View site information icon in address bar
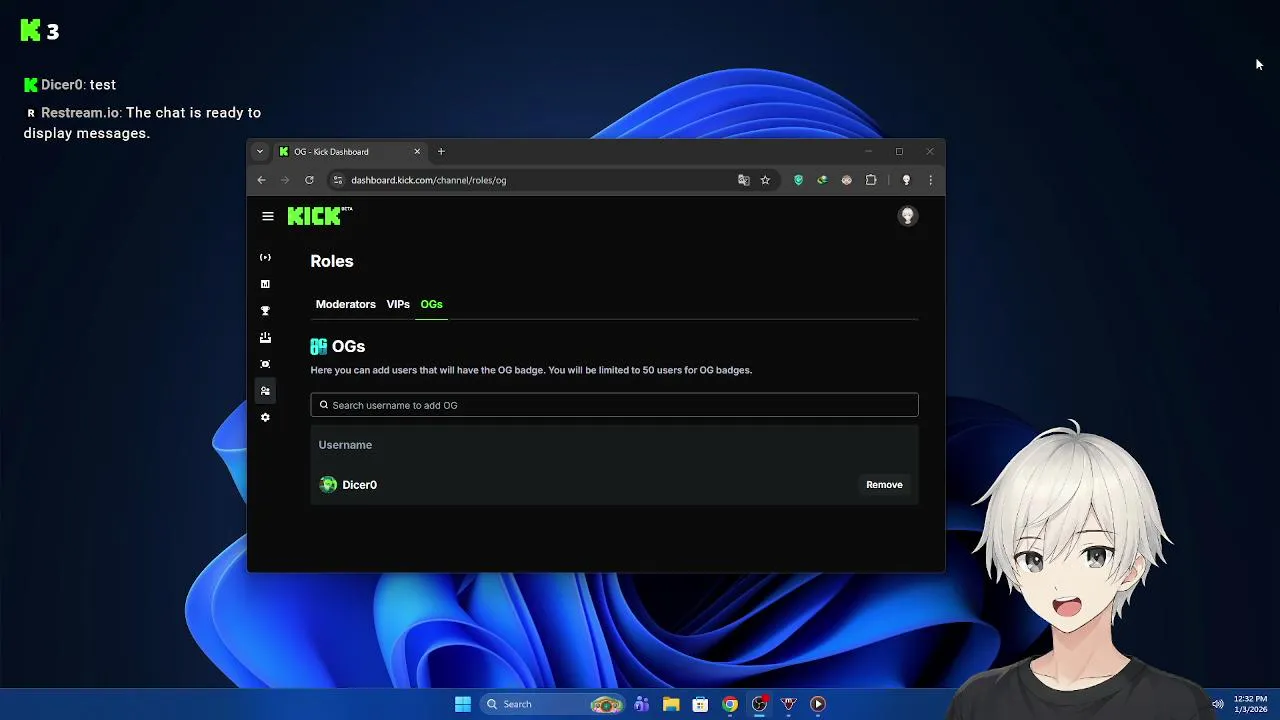The height and width of the screenshot is (720, 1280). pos(338,180)
